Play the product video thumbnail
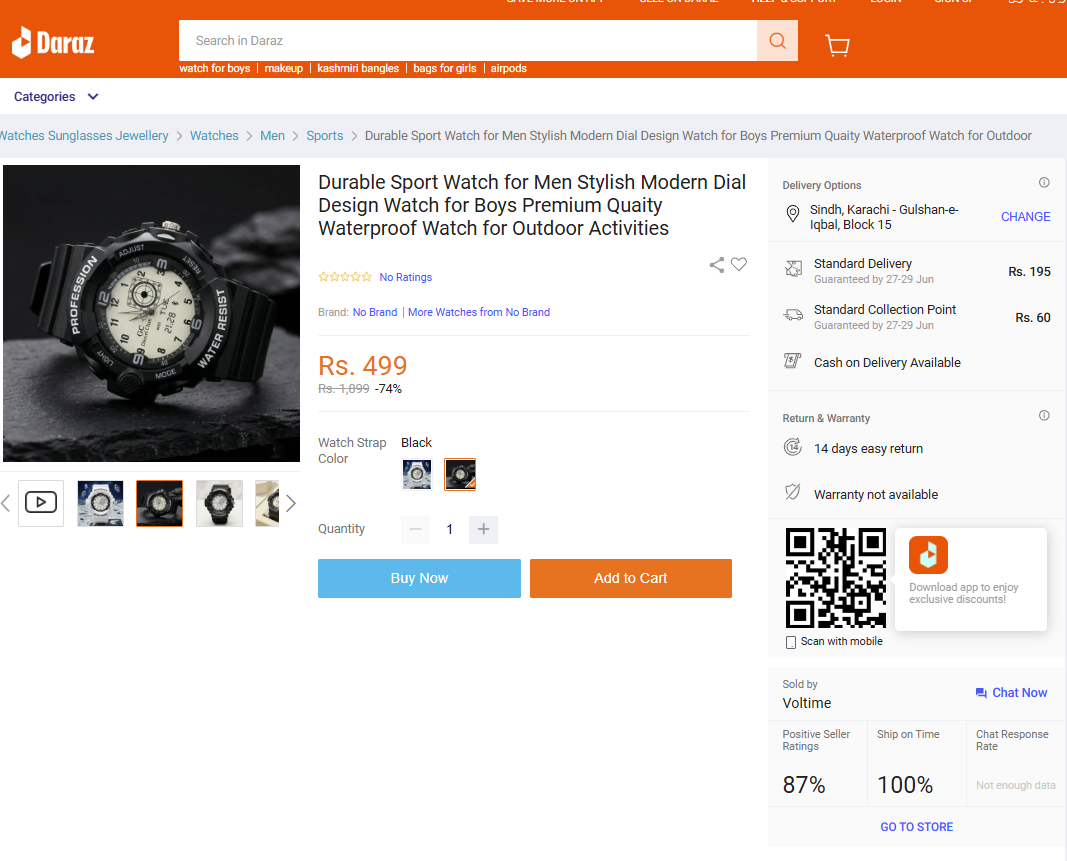 coord(41,503)
